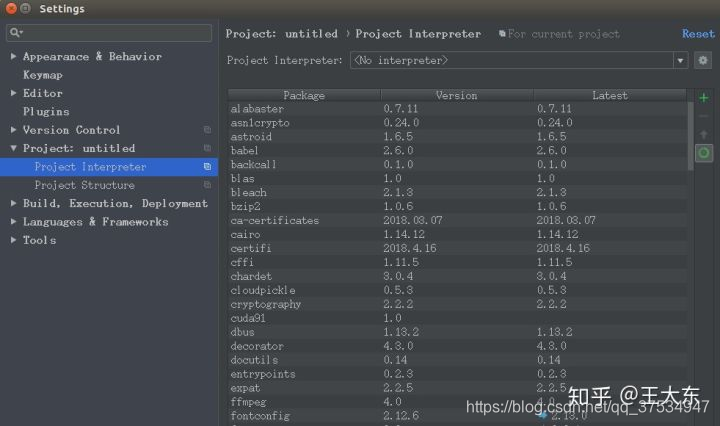Screen dimensions: 720x426
Task: Select the cuda91 package row
Action: tap(457, 318)
